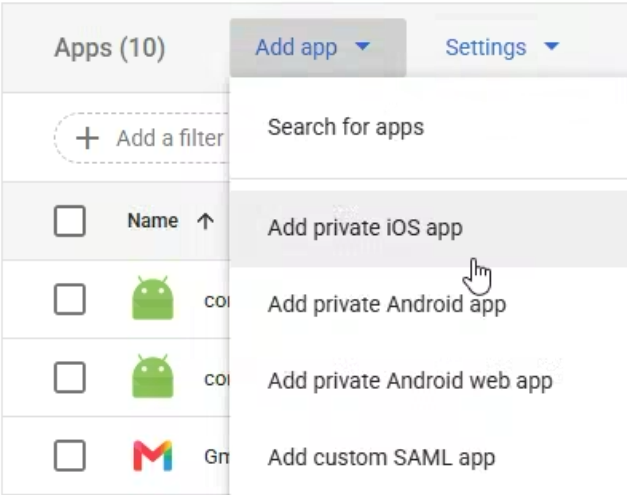
Task: Collapse the Add app dropdown
Action: (x=318, y=48)
